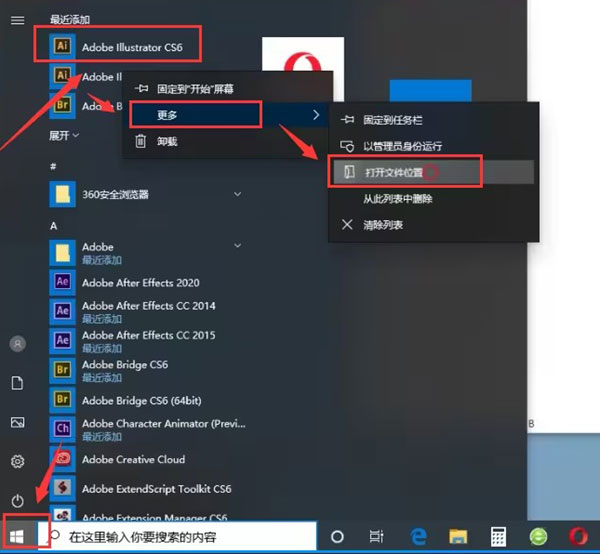Click the 更多 submenu arrow
This screenshot has height=554, width=600.
click(316, 115)
